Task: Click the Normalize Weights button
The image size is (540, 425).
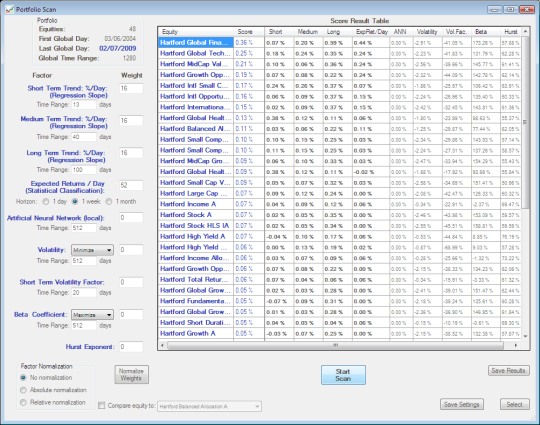Action: click(131, 375)
